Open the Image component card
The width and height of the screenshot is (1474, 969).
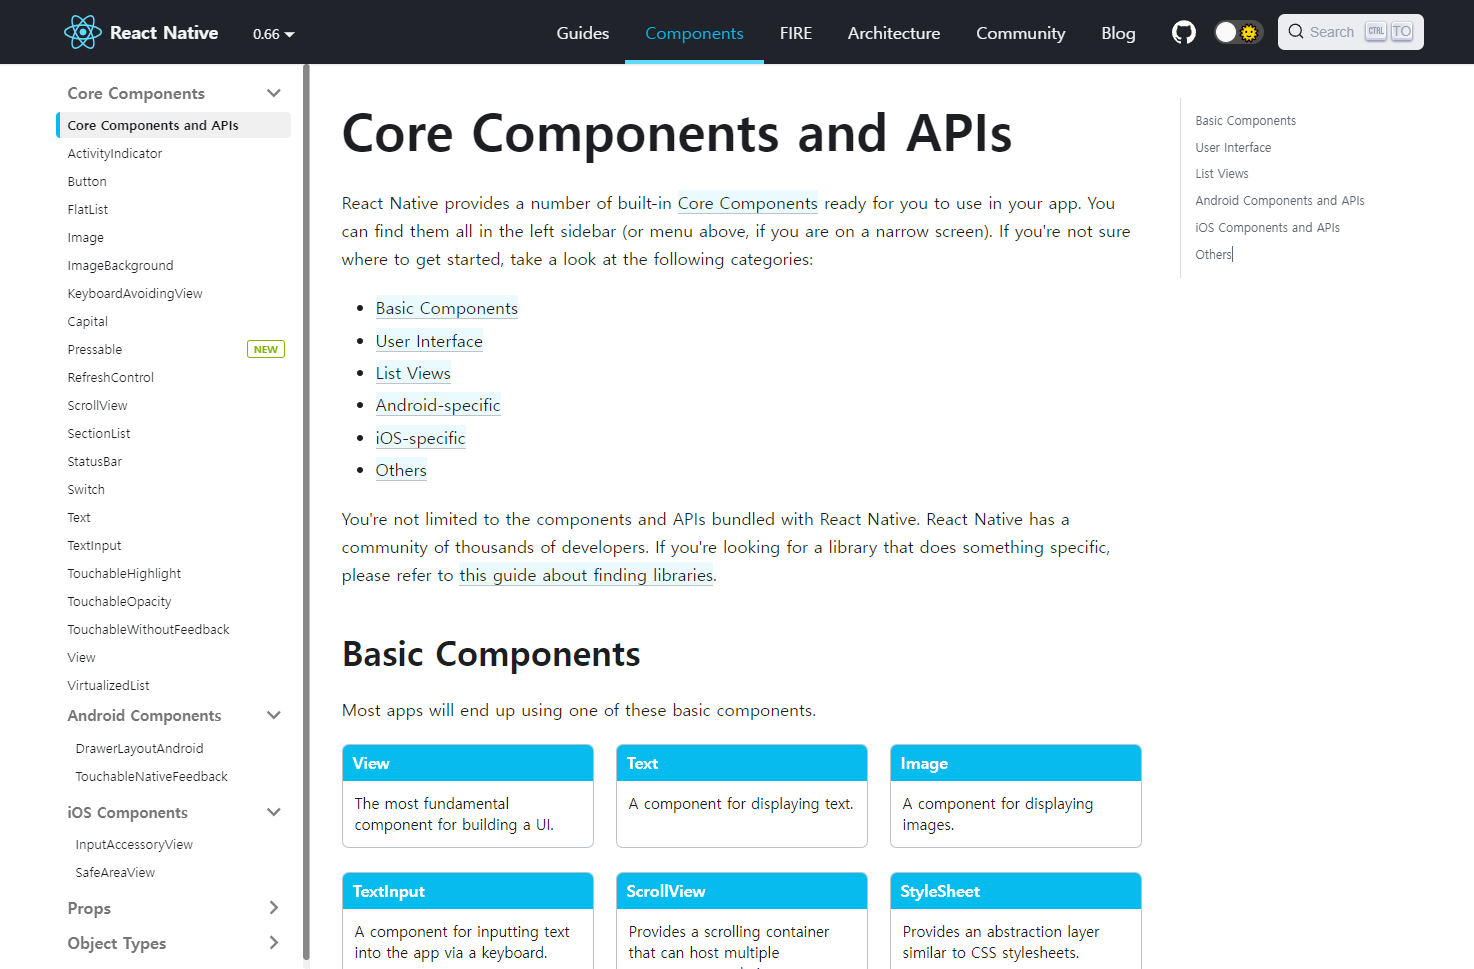click(1015, 795)
